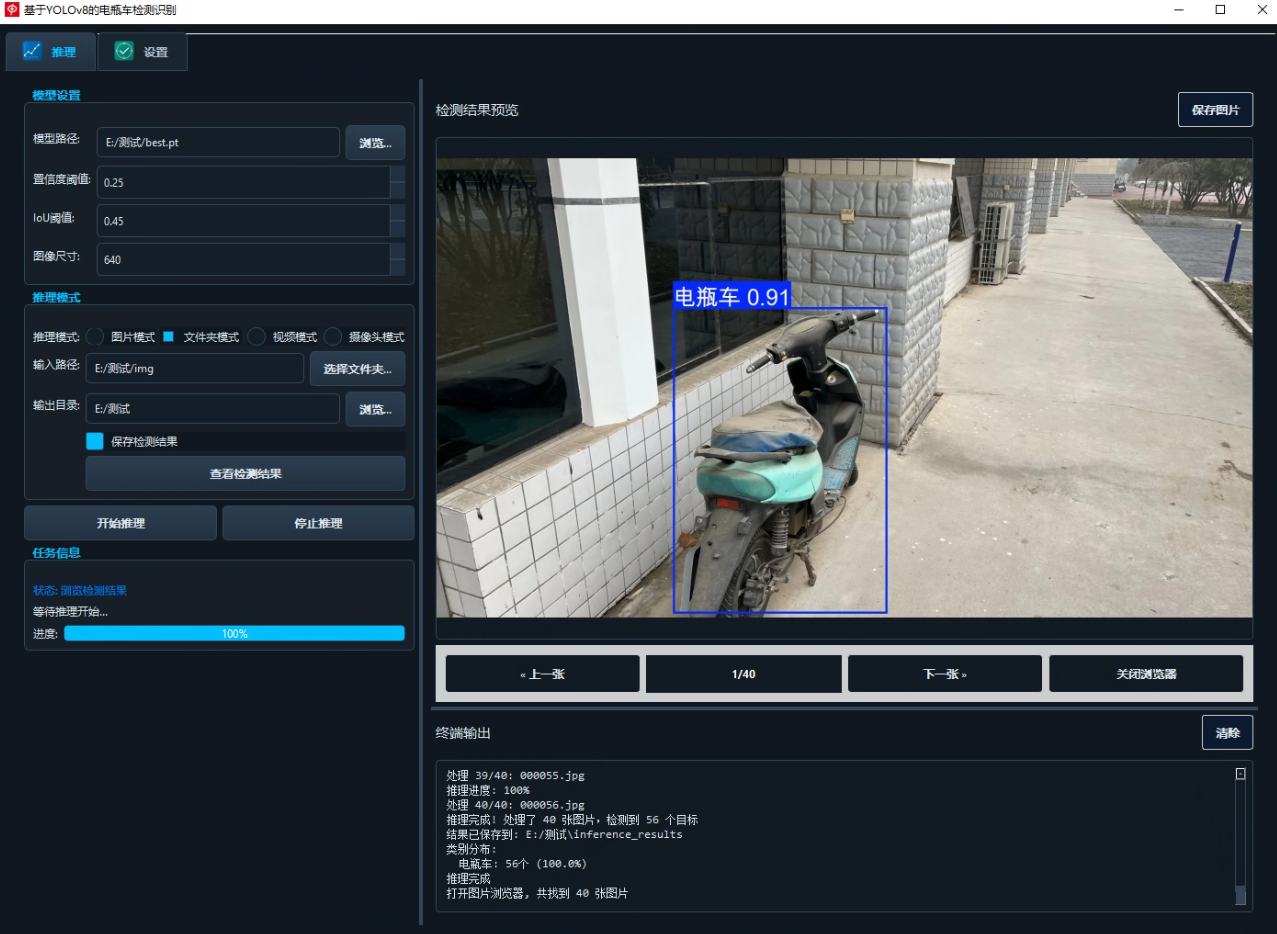Screen dimensions: 1277x934
Task: Adjust the IoU阈值 spinner control
Action: click(x=397, y=221)
